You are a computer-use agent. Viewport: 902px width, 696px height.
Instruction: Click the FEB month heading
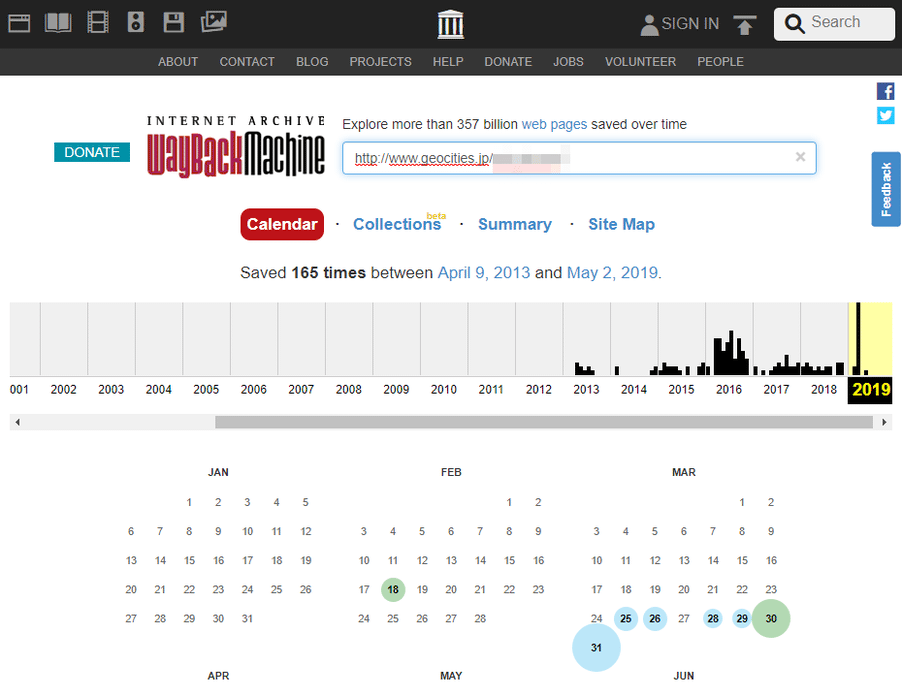click(x=451, y=472)
